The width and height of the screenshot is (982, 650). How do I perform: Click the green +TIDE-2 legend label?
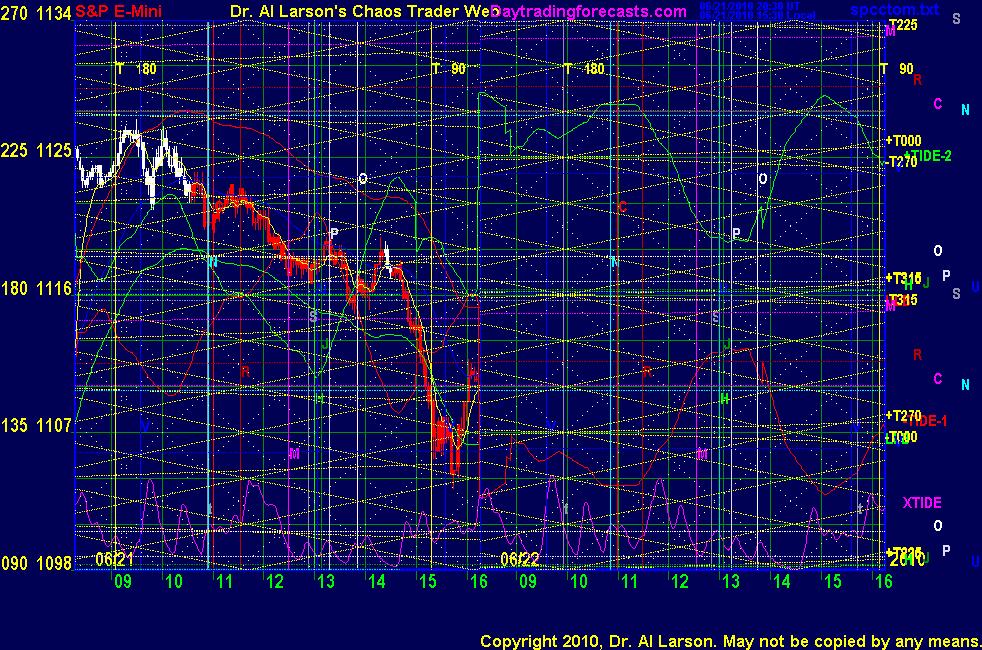pyautogui.click(x=928, y=156)
